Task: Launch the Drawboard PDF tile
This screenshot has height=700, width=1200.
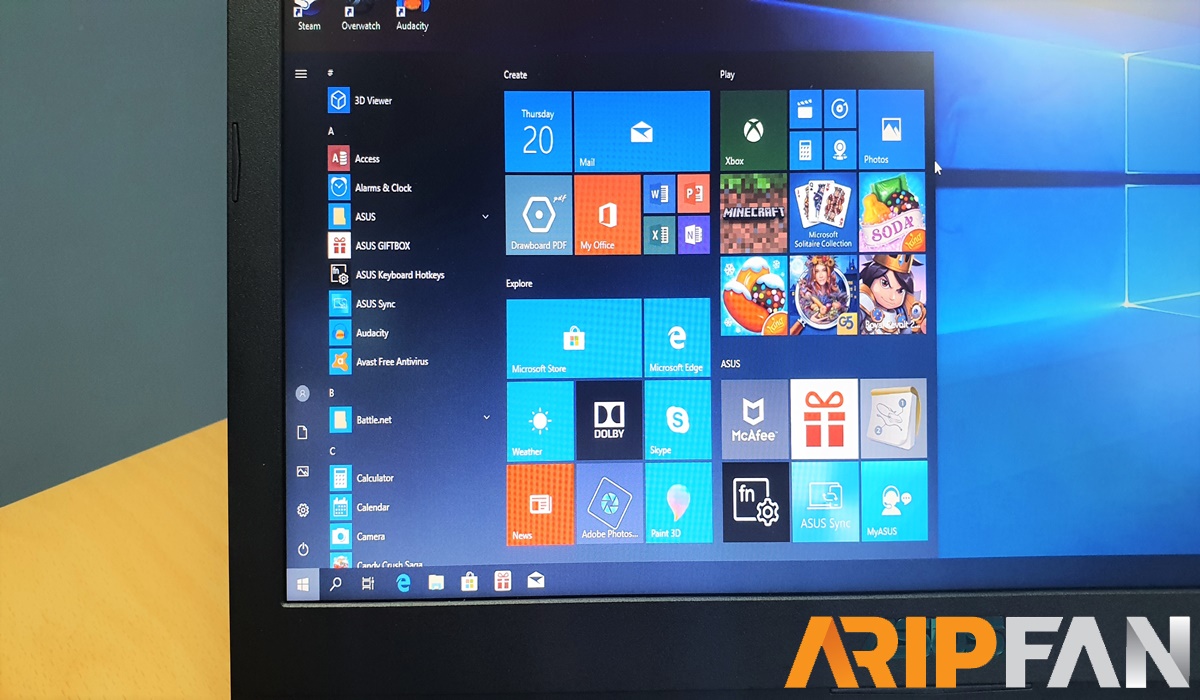Action: tap(538, 214)
